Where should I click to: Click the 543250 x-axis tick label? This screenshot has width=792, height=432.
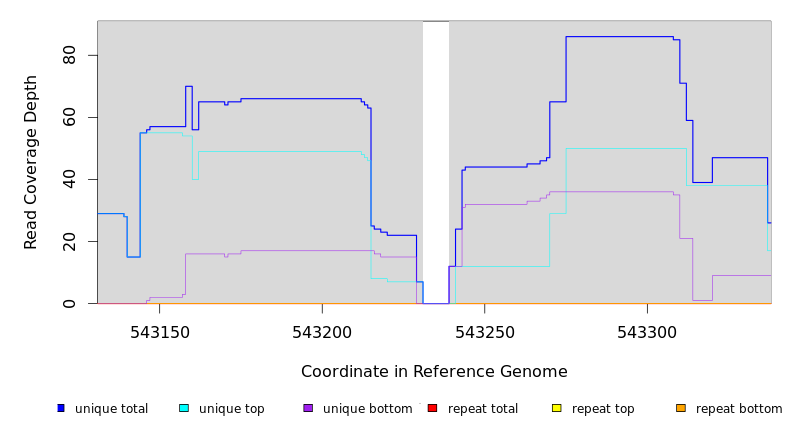[x=485, y=332]
